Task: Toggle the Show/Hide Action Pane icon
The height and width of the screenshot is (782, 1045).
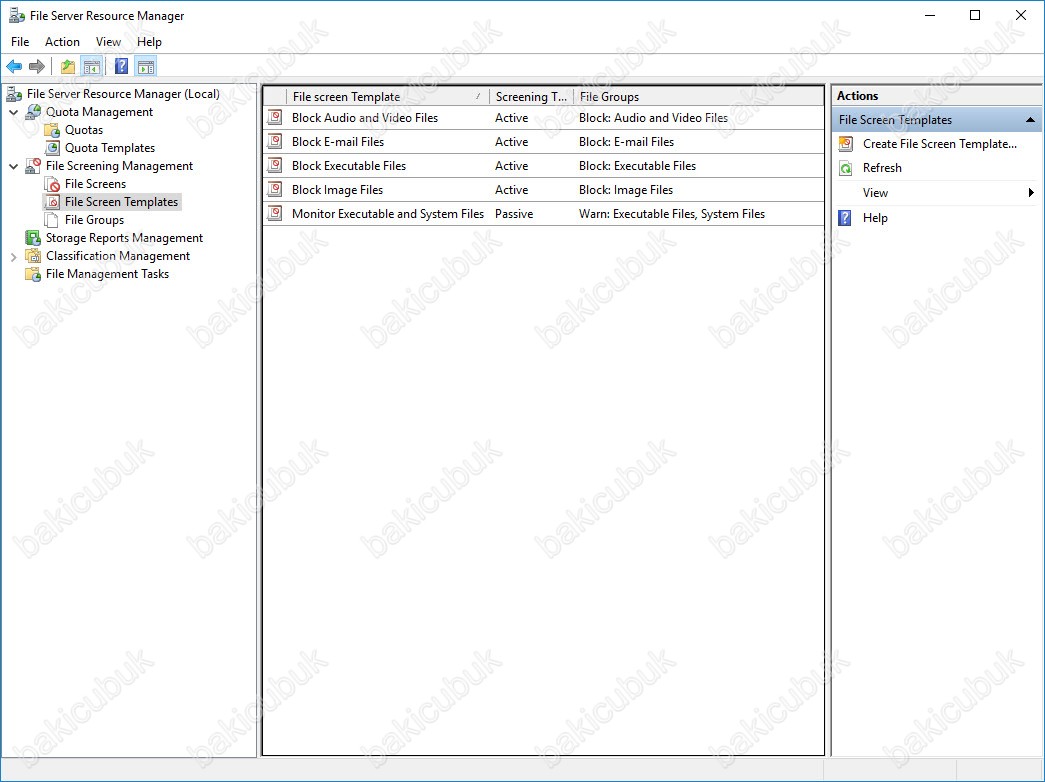Action: (x=145, y=66)
